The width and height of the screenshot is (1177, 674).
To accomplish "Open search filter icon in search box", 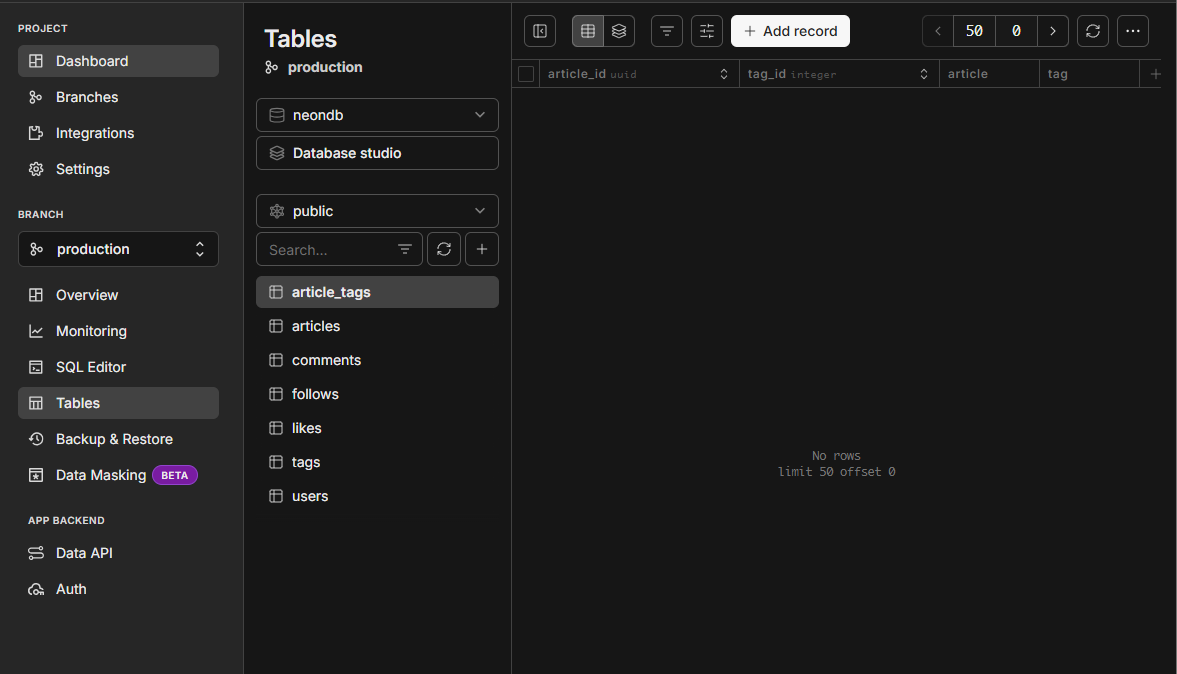I will tap(405, 249).
